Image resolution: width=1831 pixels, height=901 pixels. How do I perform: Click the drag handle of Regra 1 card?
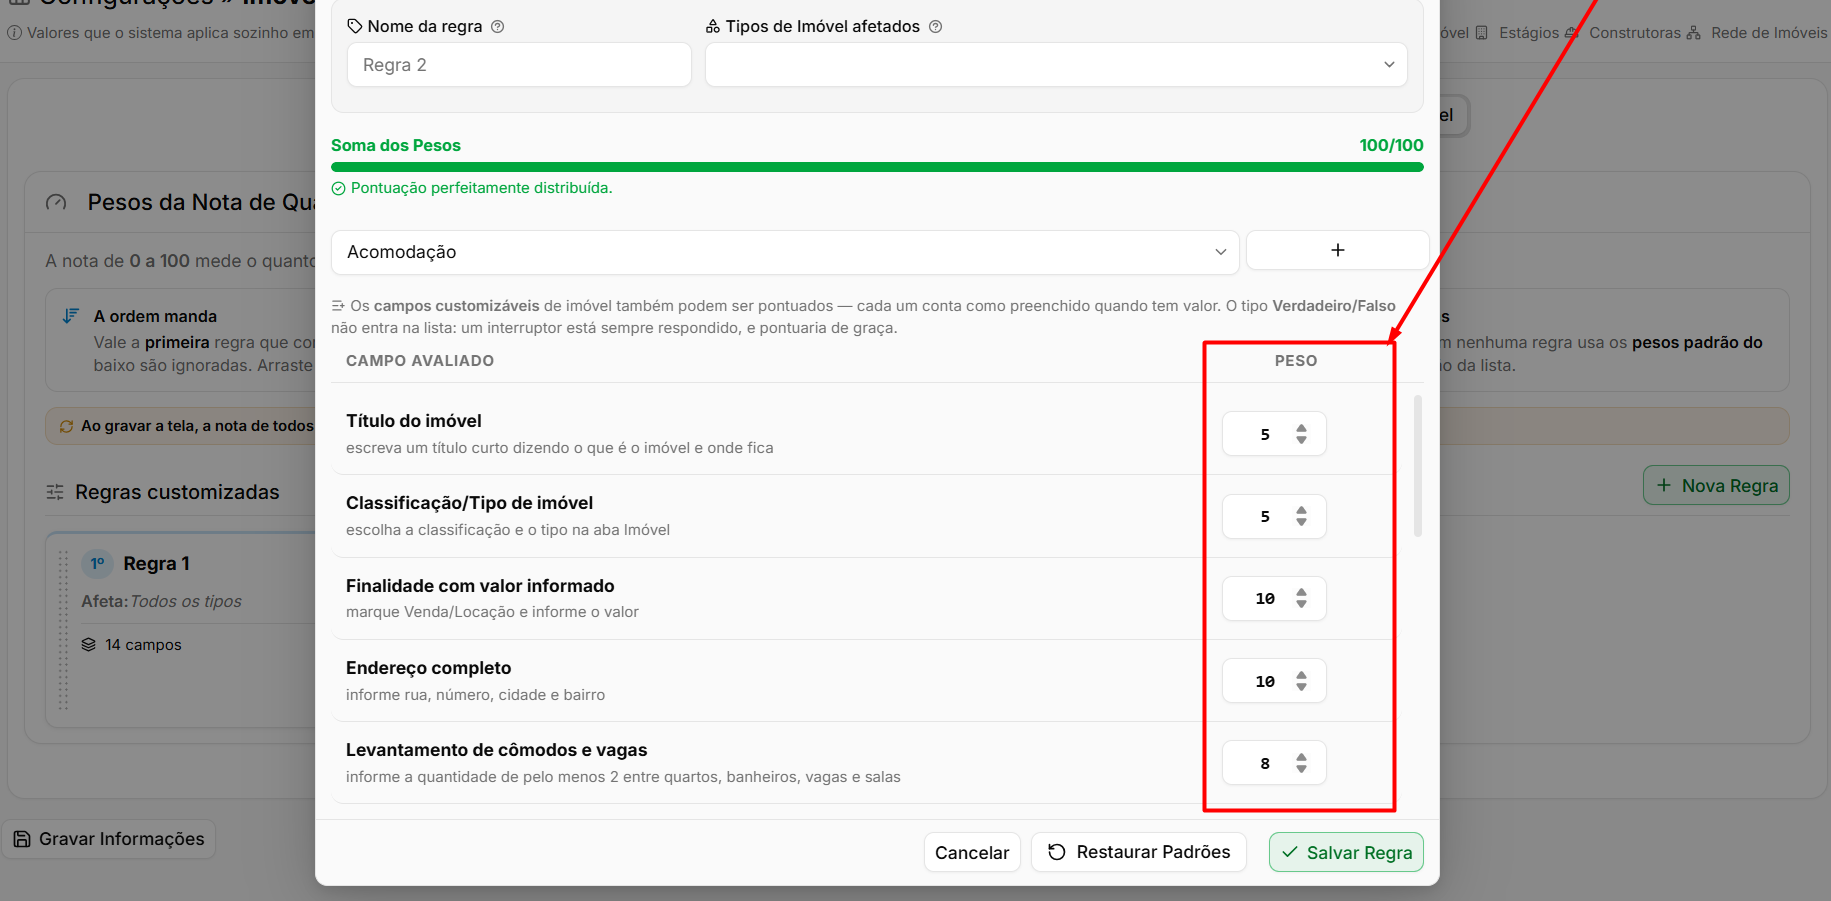click(x=63, y=630)
